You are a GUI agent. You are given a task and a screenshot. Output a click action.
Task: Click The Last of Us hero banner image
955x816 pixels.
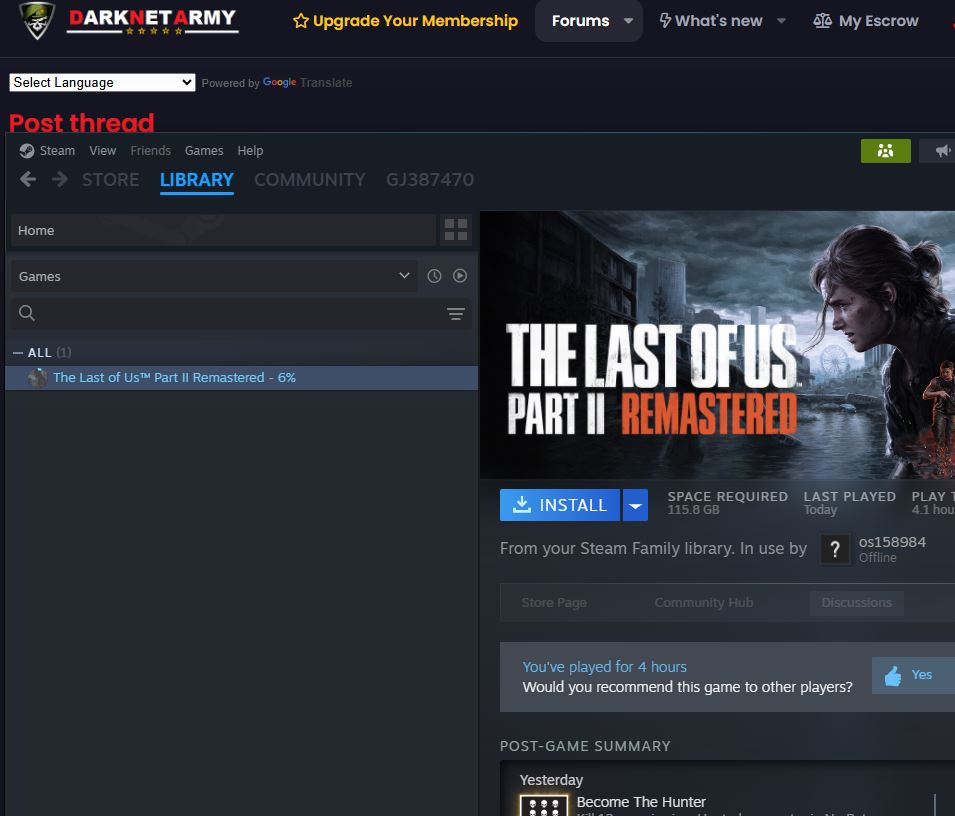(x=717, y=345)
